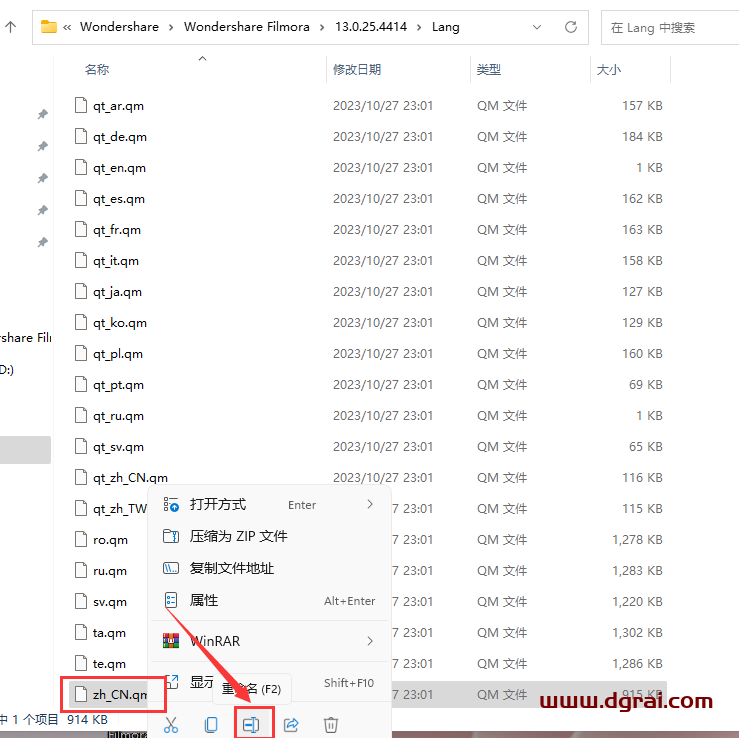Click the Cut scissors icon in context menu
The image size is (739, 738).
[x=171, y=724]
